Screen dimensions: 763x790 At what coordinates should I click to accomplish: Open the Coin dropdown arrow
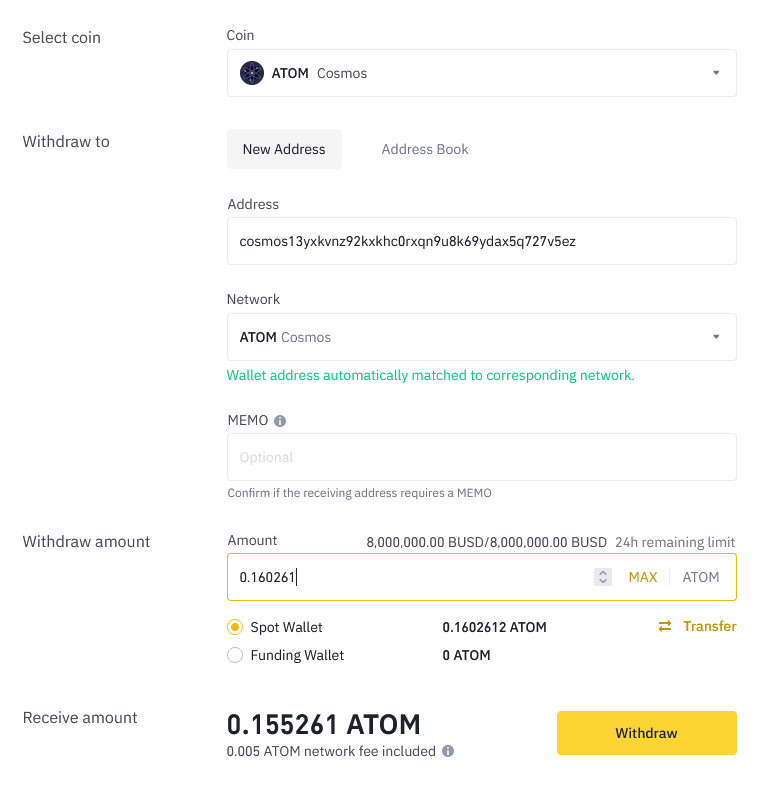(716, 73)
